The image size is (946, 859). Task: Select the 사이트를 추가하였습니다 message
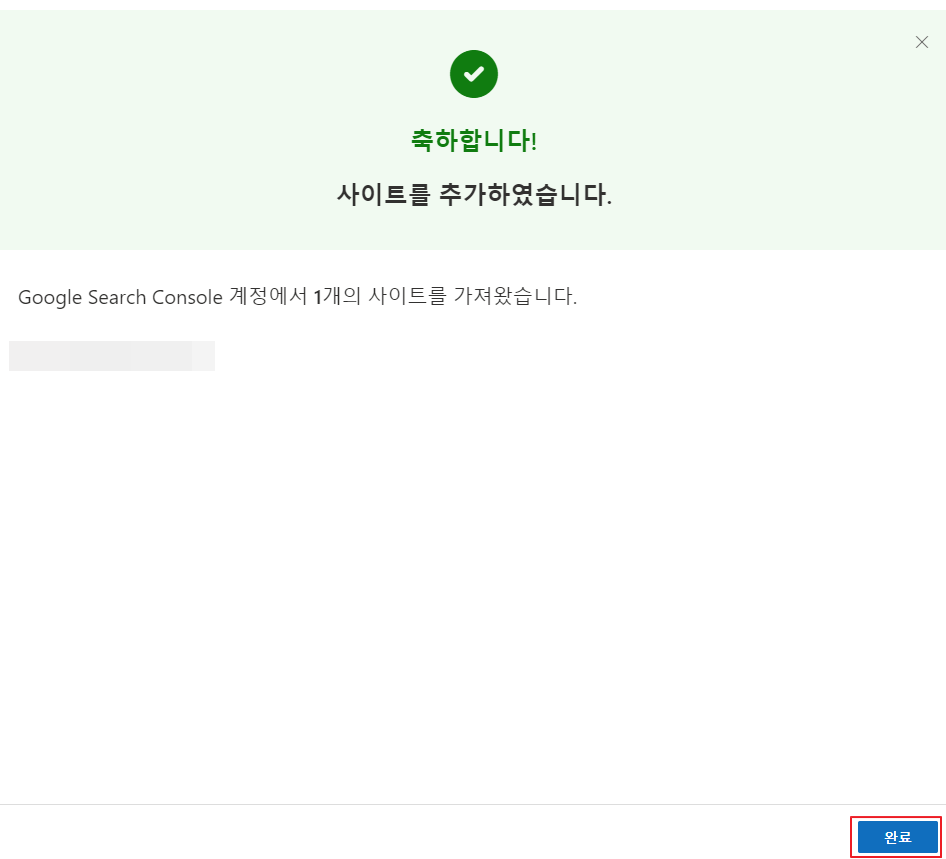coord(473,194)
